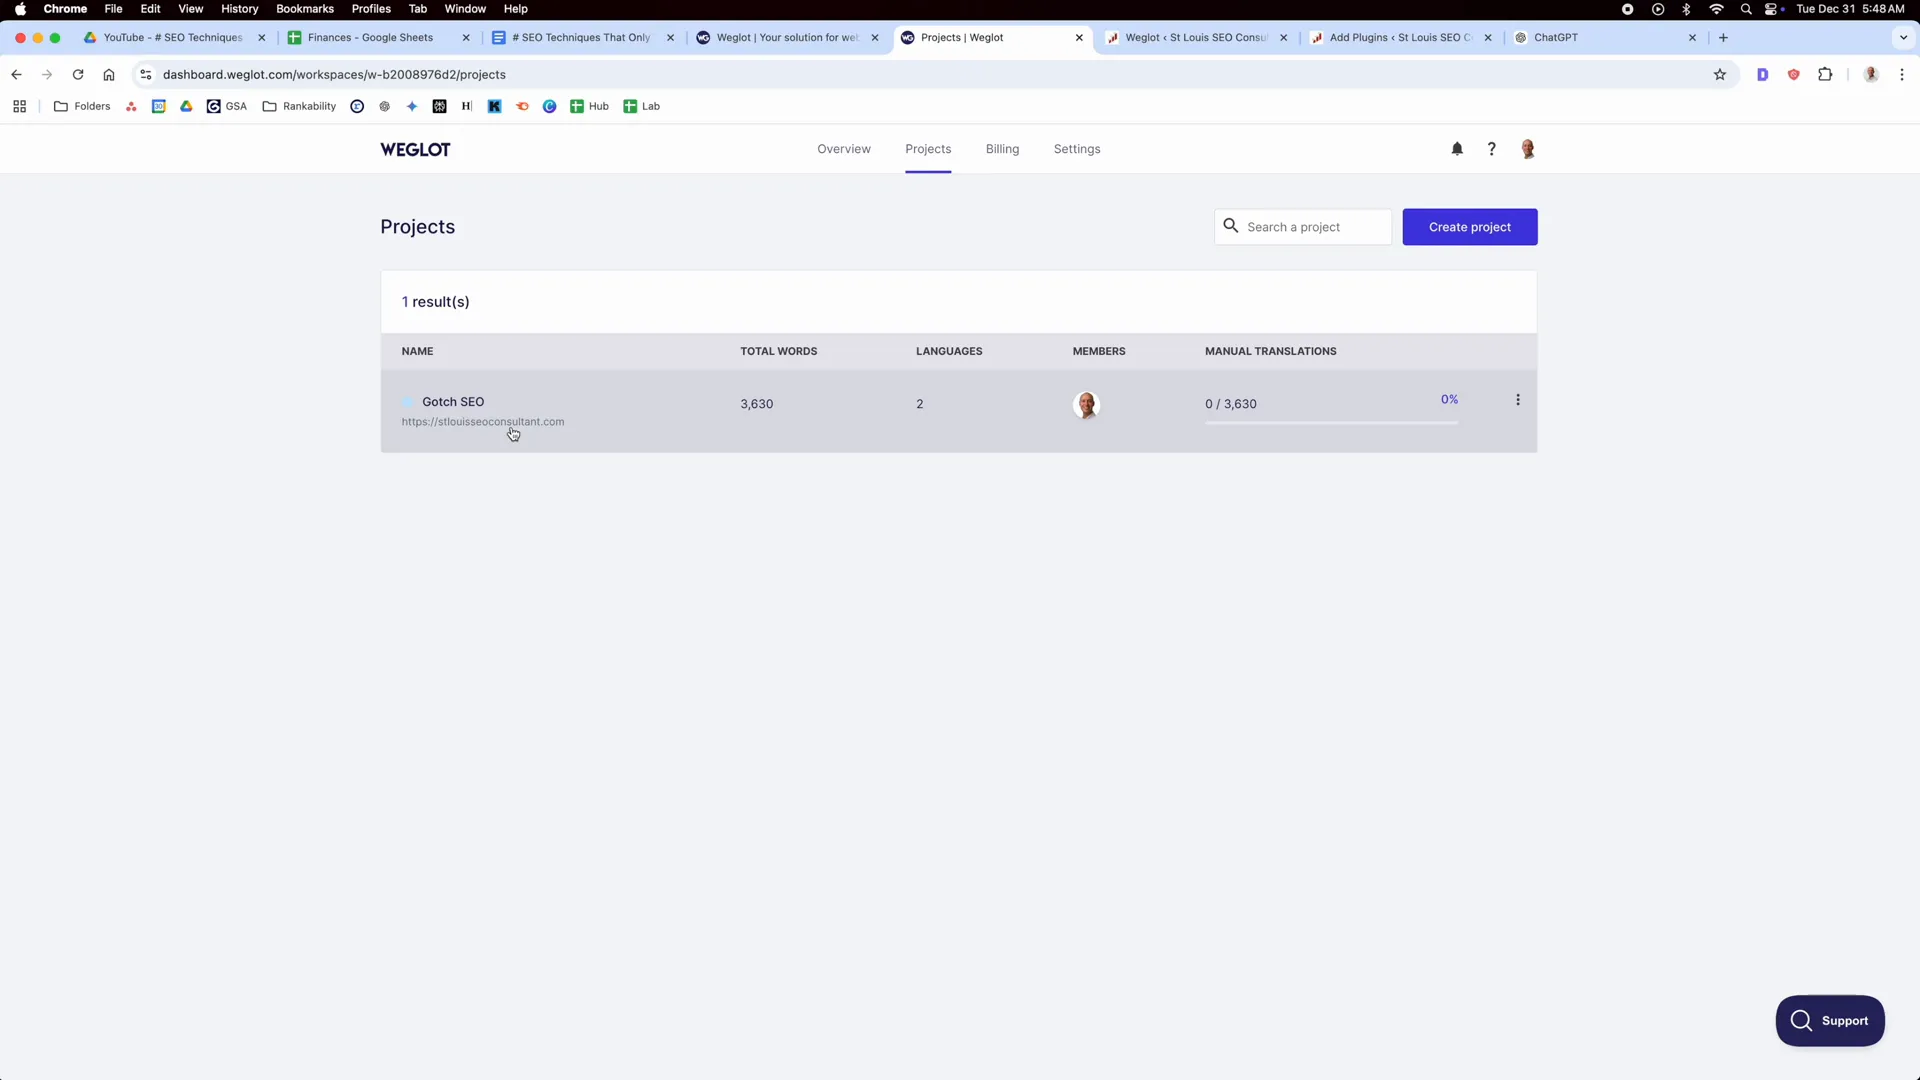
Task: Click the Weglot logo
Action: click(415, 149)
